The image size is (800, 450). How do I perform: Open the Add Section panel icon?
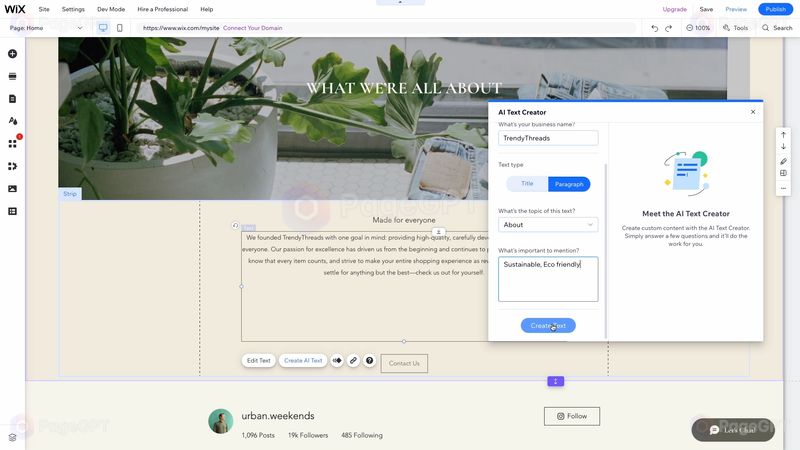[x=12, y=77]
